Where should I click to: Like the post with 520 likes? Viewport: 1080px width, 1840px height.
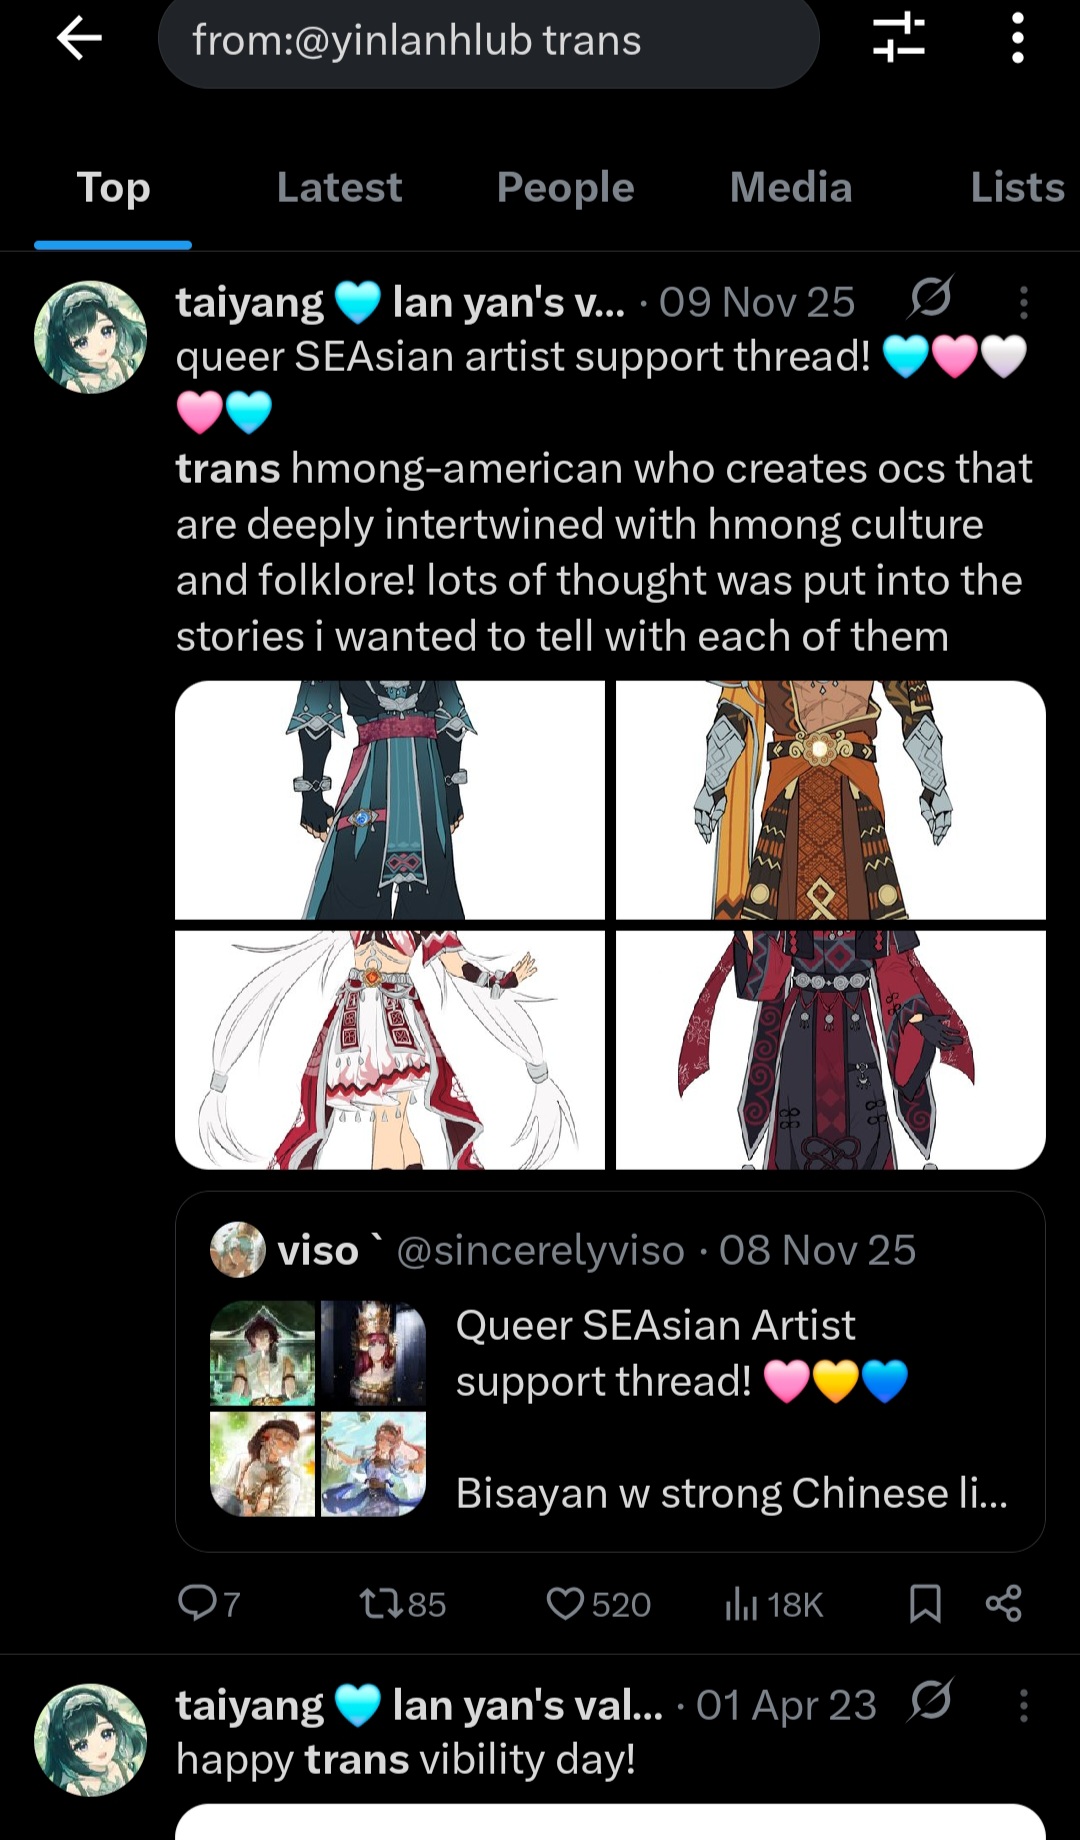point(598,1604)
